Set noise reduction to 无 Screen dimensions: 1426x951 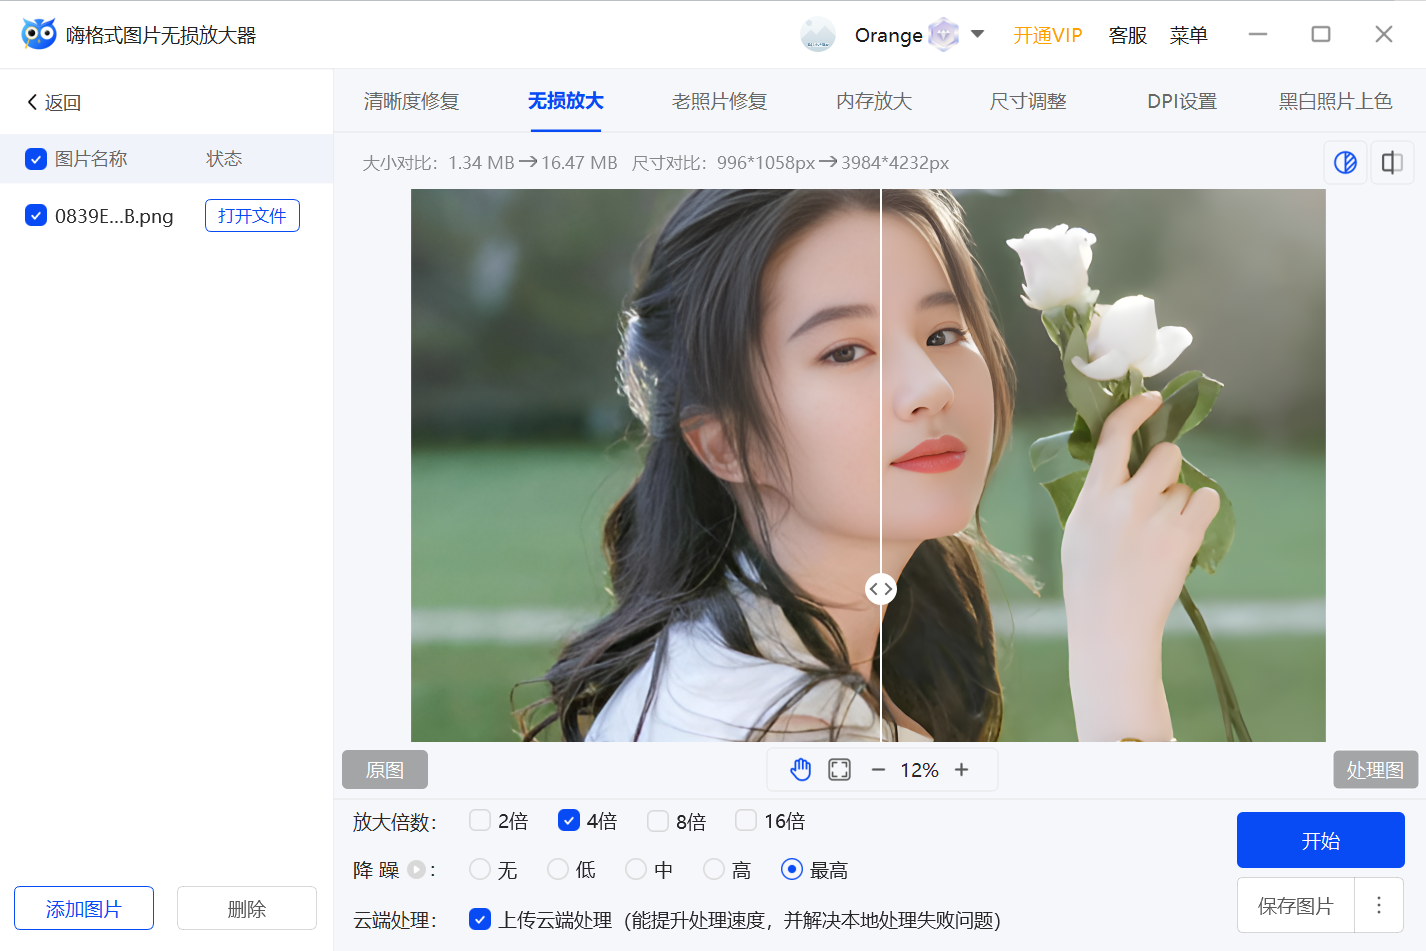pos(480,870)
